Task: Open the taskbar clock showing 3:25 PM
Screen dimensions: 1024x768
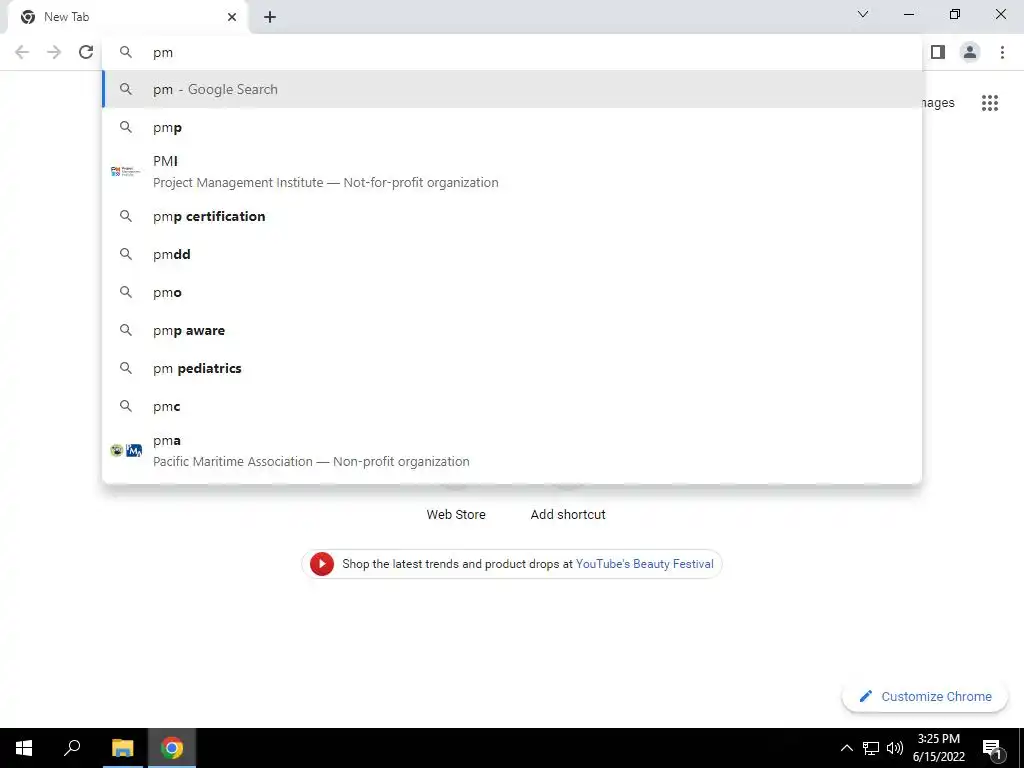Action: pyautogui.click(x=938, y=748)
